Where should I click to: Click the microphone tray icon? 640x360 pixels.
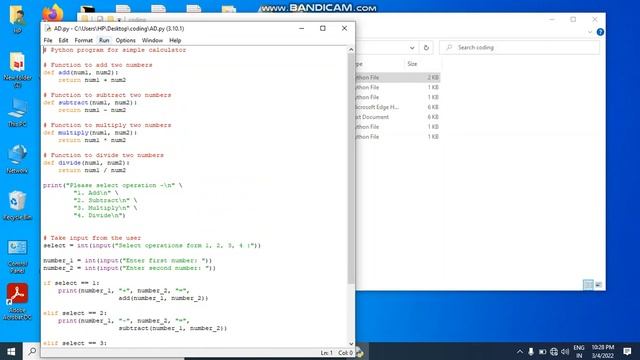[x=531, y=351]
